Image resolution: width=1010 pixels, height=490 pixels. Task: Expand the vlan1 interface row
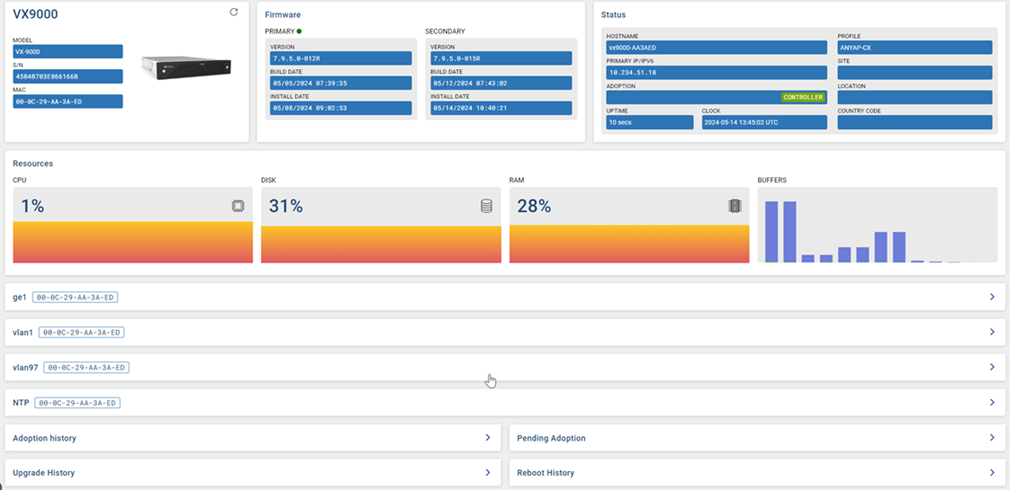click(x=991, y=332)
